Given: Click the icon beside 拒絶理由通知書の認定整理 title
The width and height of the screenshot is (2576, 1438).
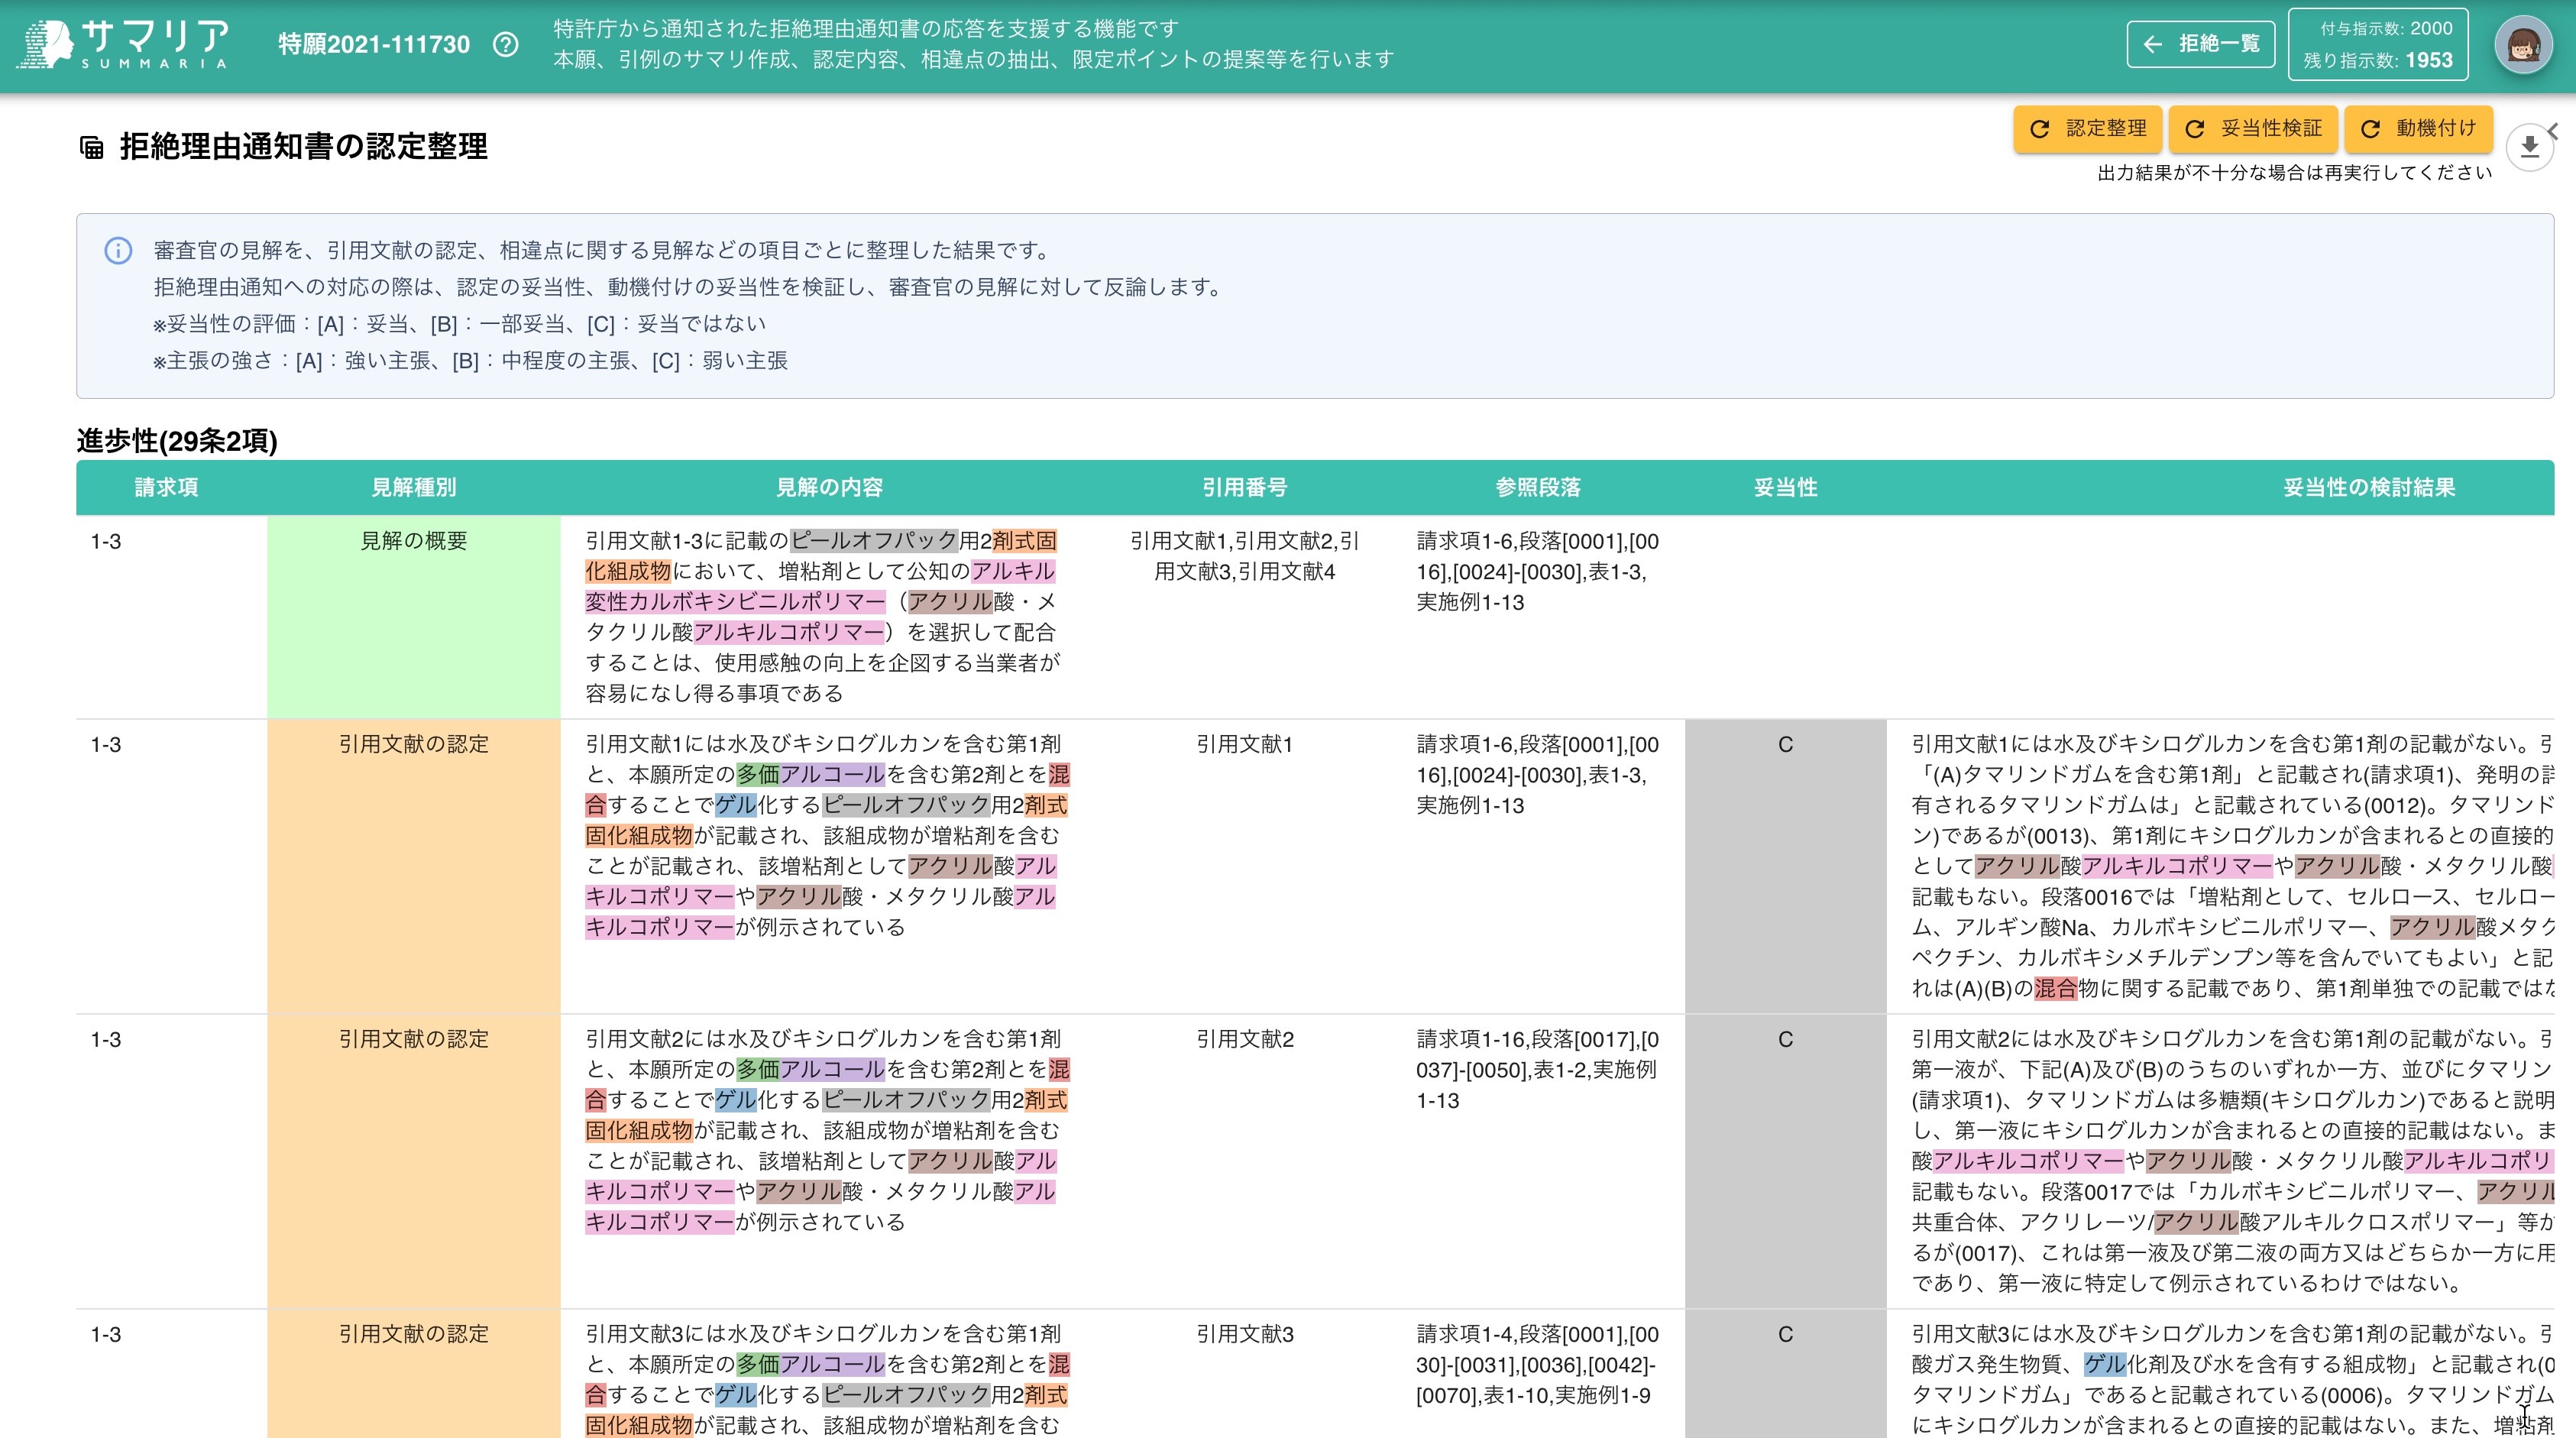Looking at the screenshot, I should (91, 148).
